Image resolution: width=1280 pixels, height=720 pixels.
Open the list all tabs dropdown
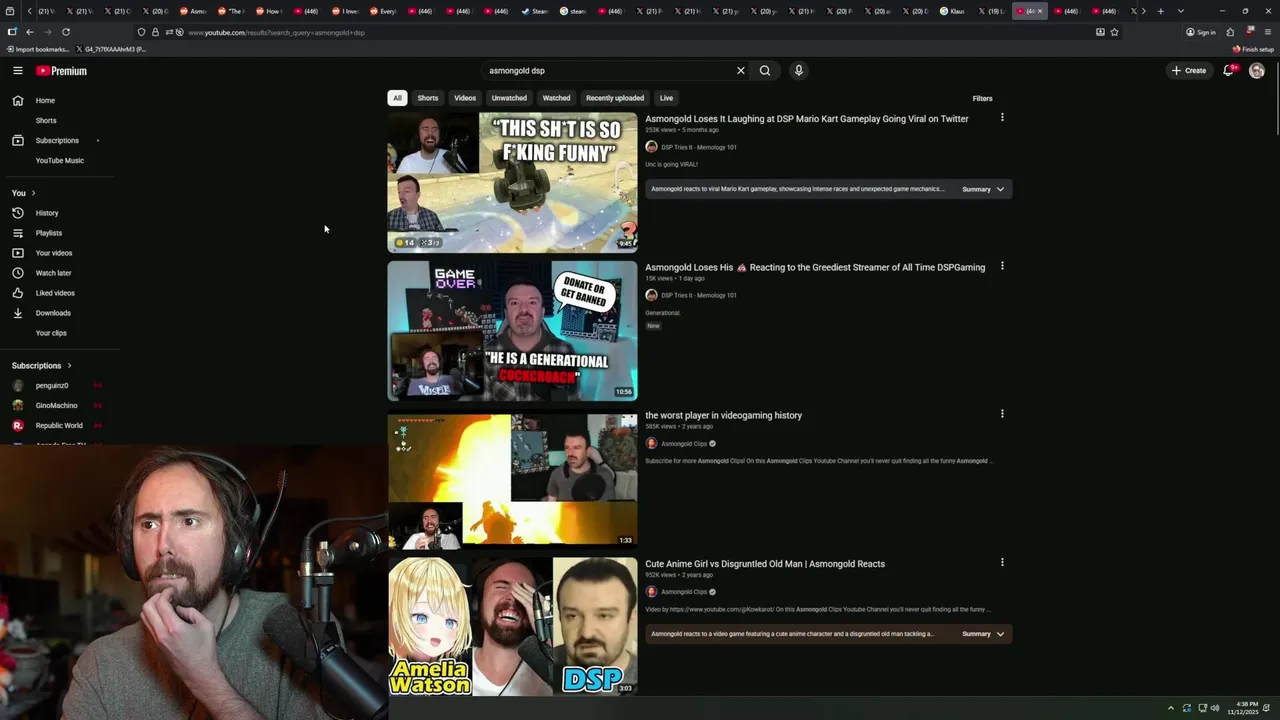[x=1181, y=11]
